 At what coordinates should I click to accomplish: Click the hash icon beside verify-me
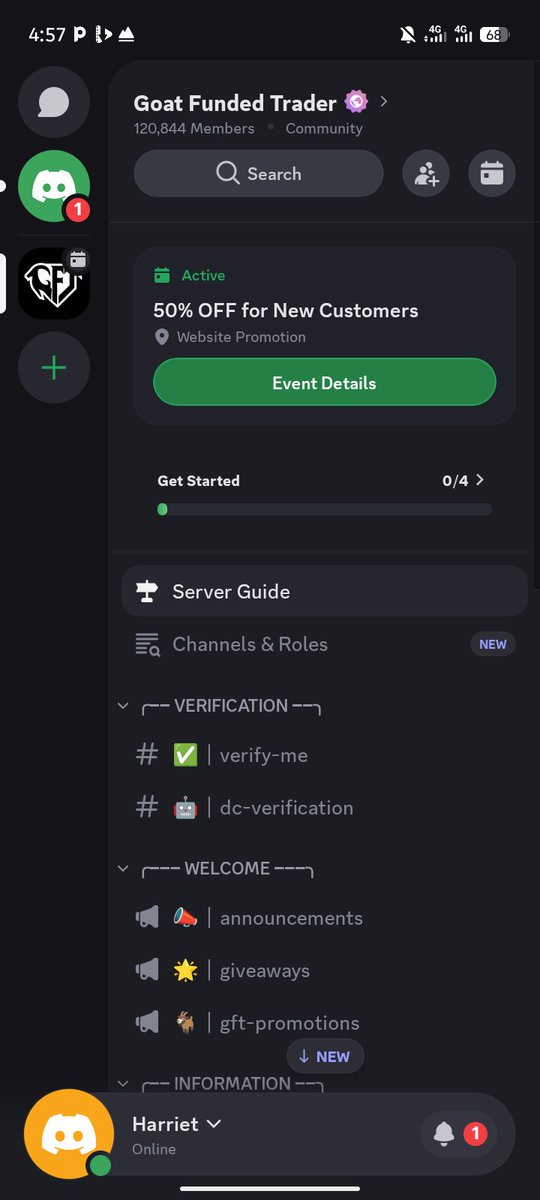pyautogui.click(x=147, y=755)
